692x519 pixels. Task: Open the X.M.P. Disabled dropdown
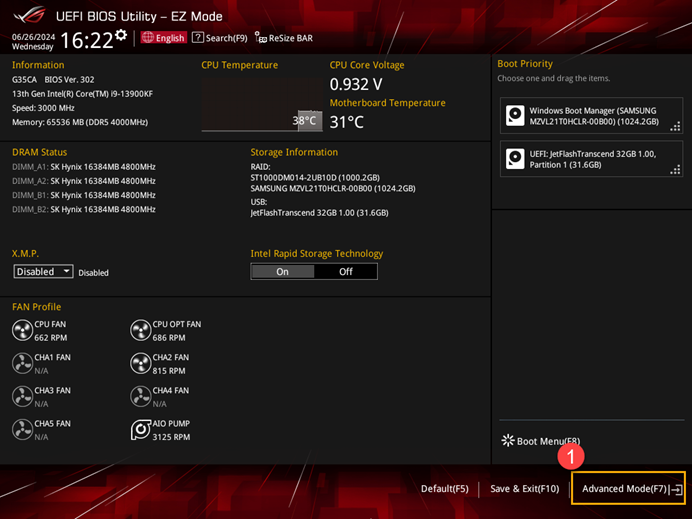pyautogui.click(x=43, y=271)
